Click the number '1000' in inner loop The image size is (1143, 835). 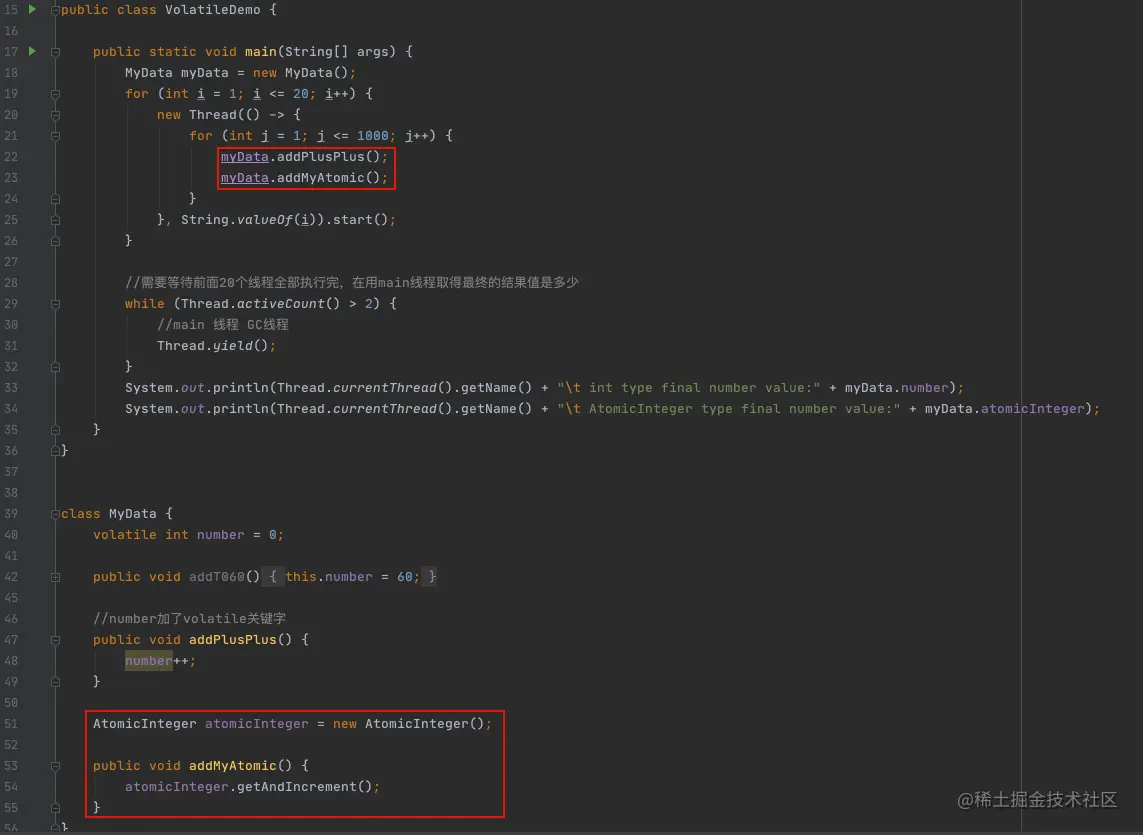[x=372, y=136]
